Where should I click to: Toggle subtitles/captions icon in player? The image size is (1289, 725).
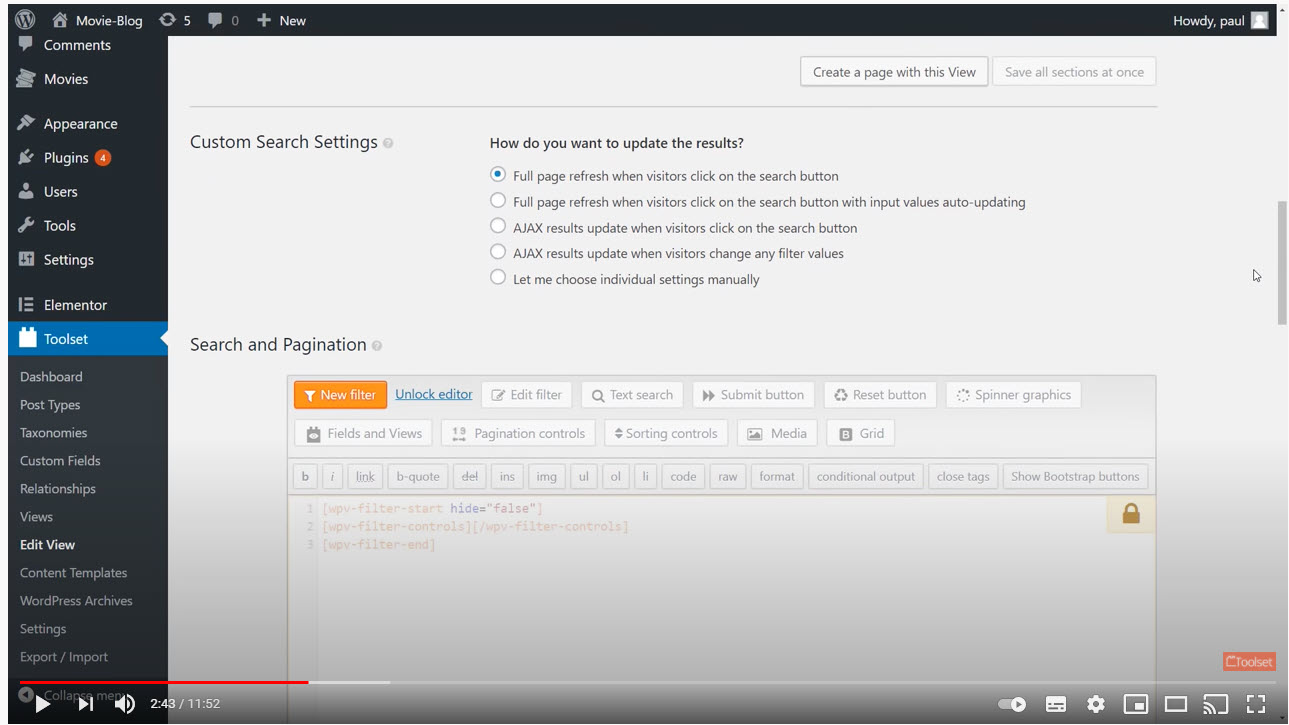pyautogui.click(x=1056, y=704)
